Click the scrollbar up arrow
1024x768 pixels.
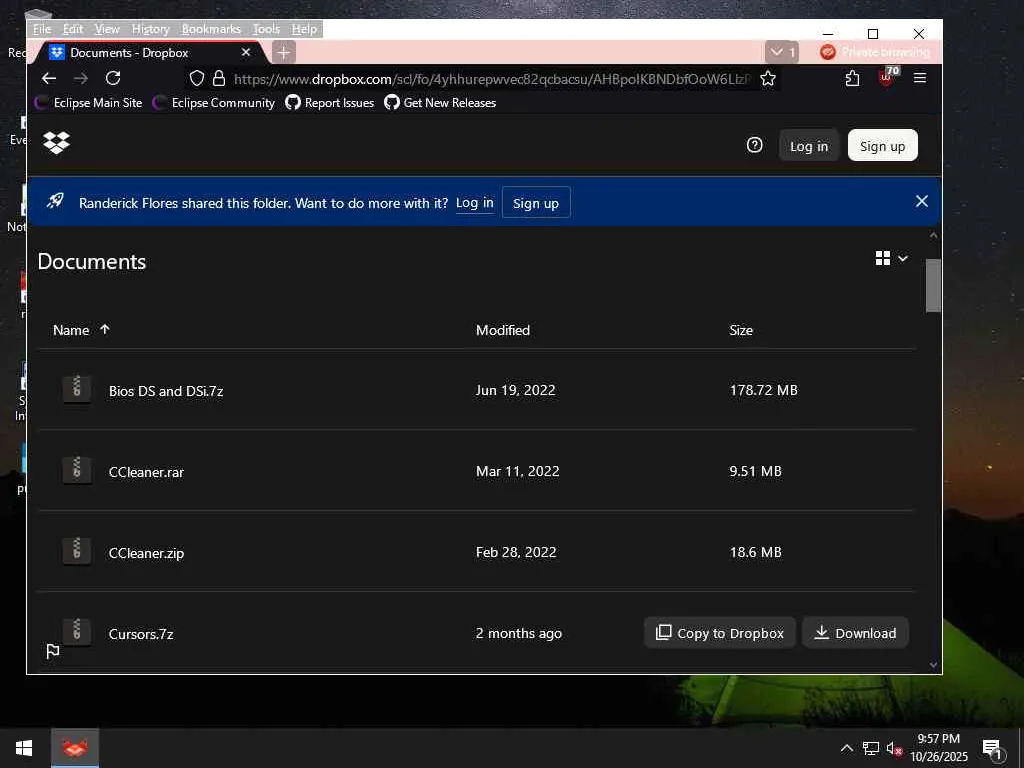[933, 235]
